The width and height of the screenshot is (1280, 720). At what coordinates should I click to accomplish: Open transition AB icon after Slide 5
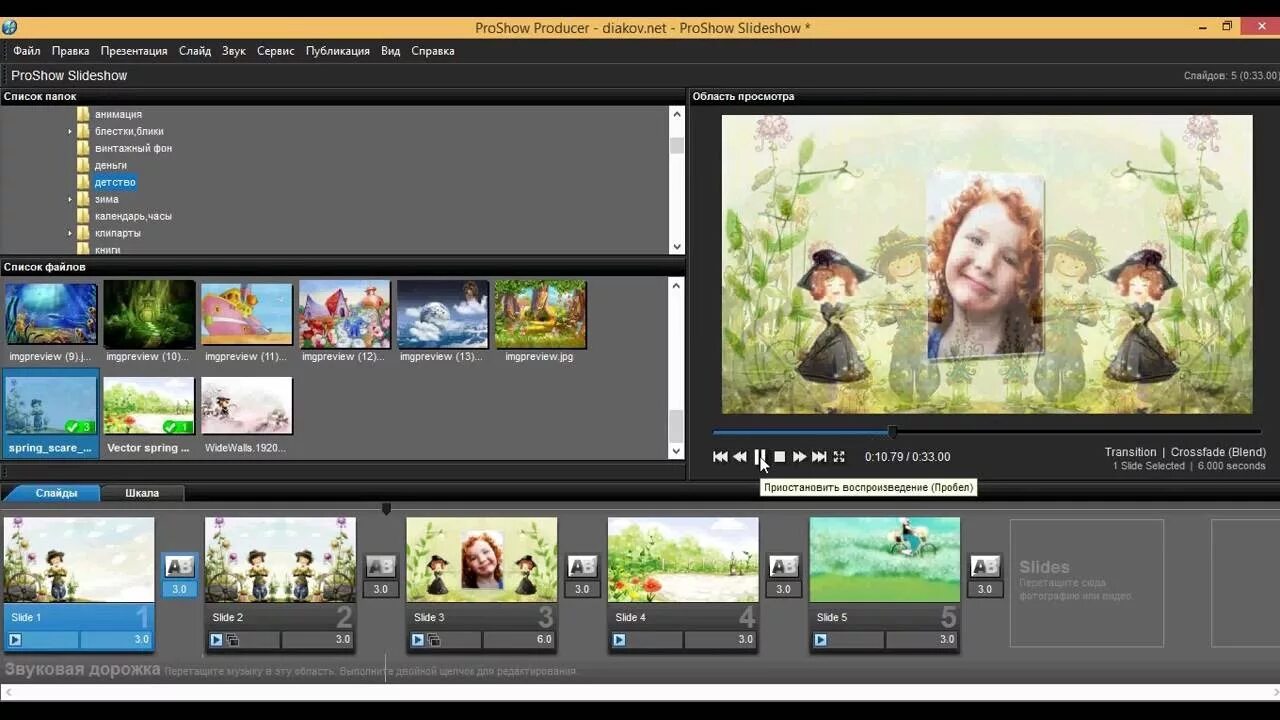(985, 567)
